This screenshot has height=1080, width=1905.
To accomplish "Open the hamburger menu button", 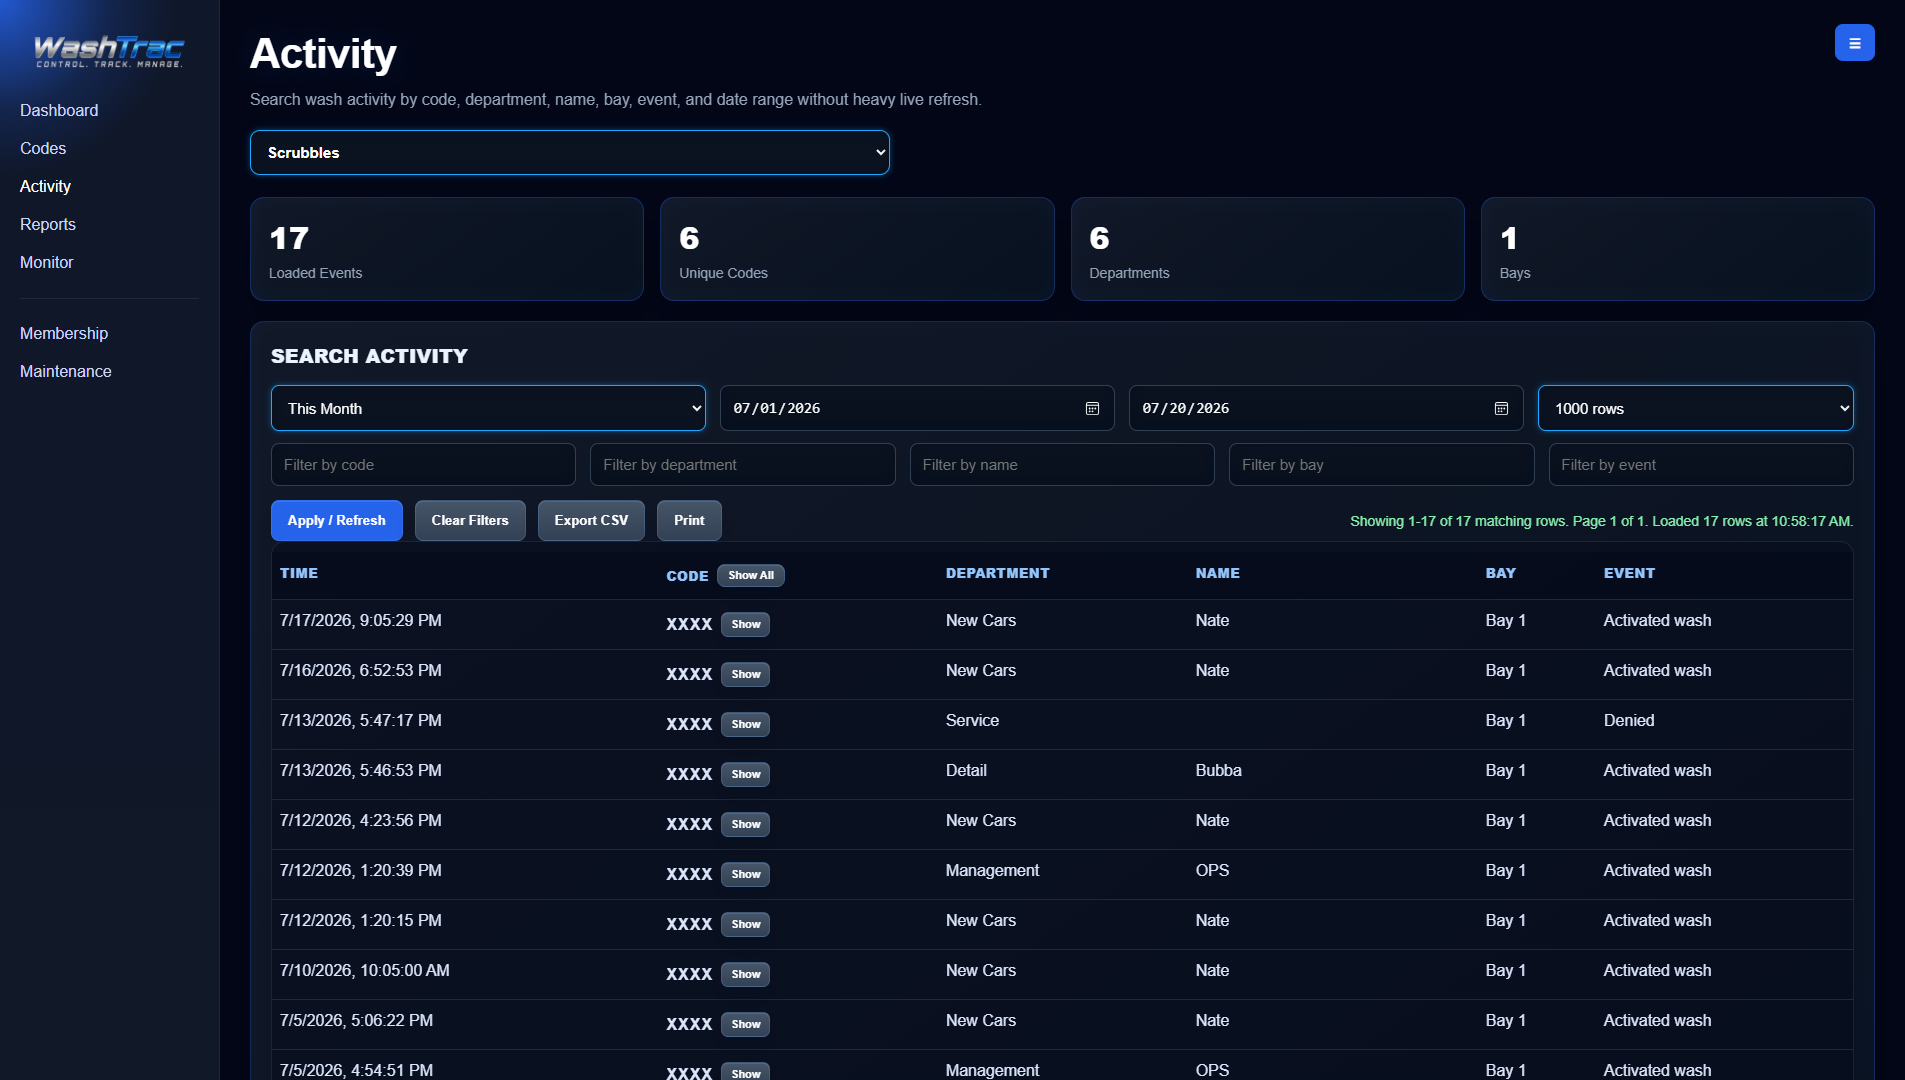I will click(1854, 43).
